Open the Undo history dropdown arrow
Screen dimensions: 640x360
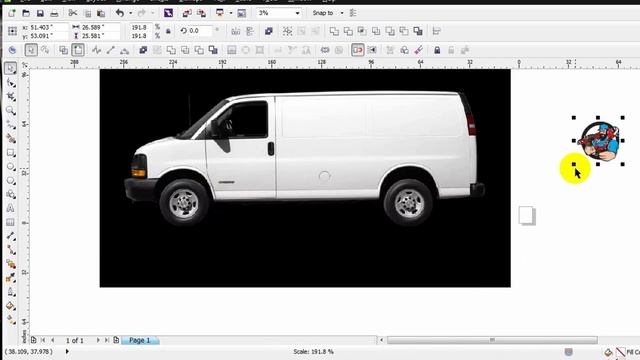coord(131,13)
